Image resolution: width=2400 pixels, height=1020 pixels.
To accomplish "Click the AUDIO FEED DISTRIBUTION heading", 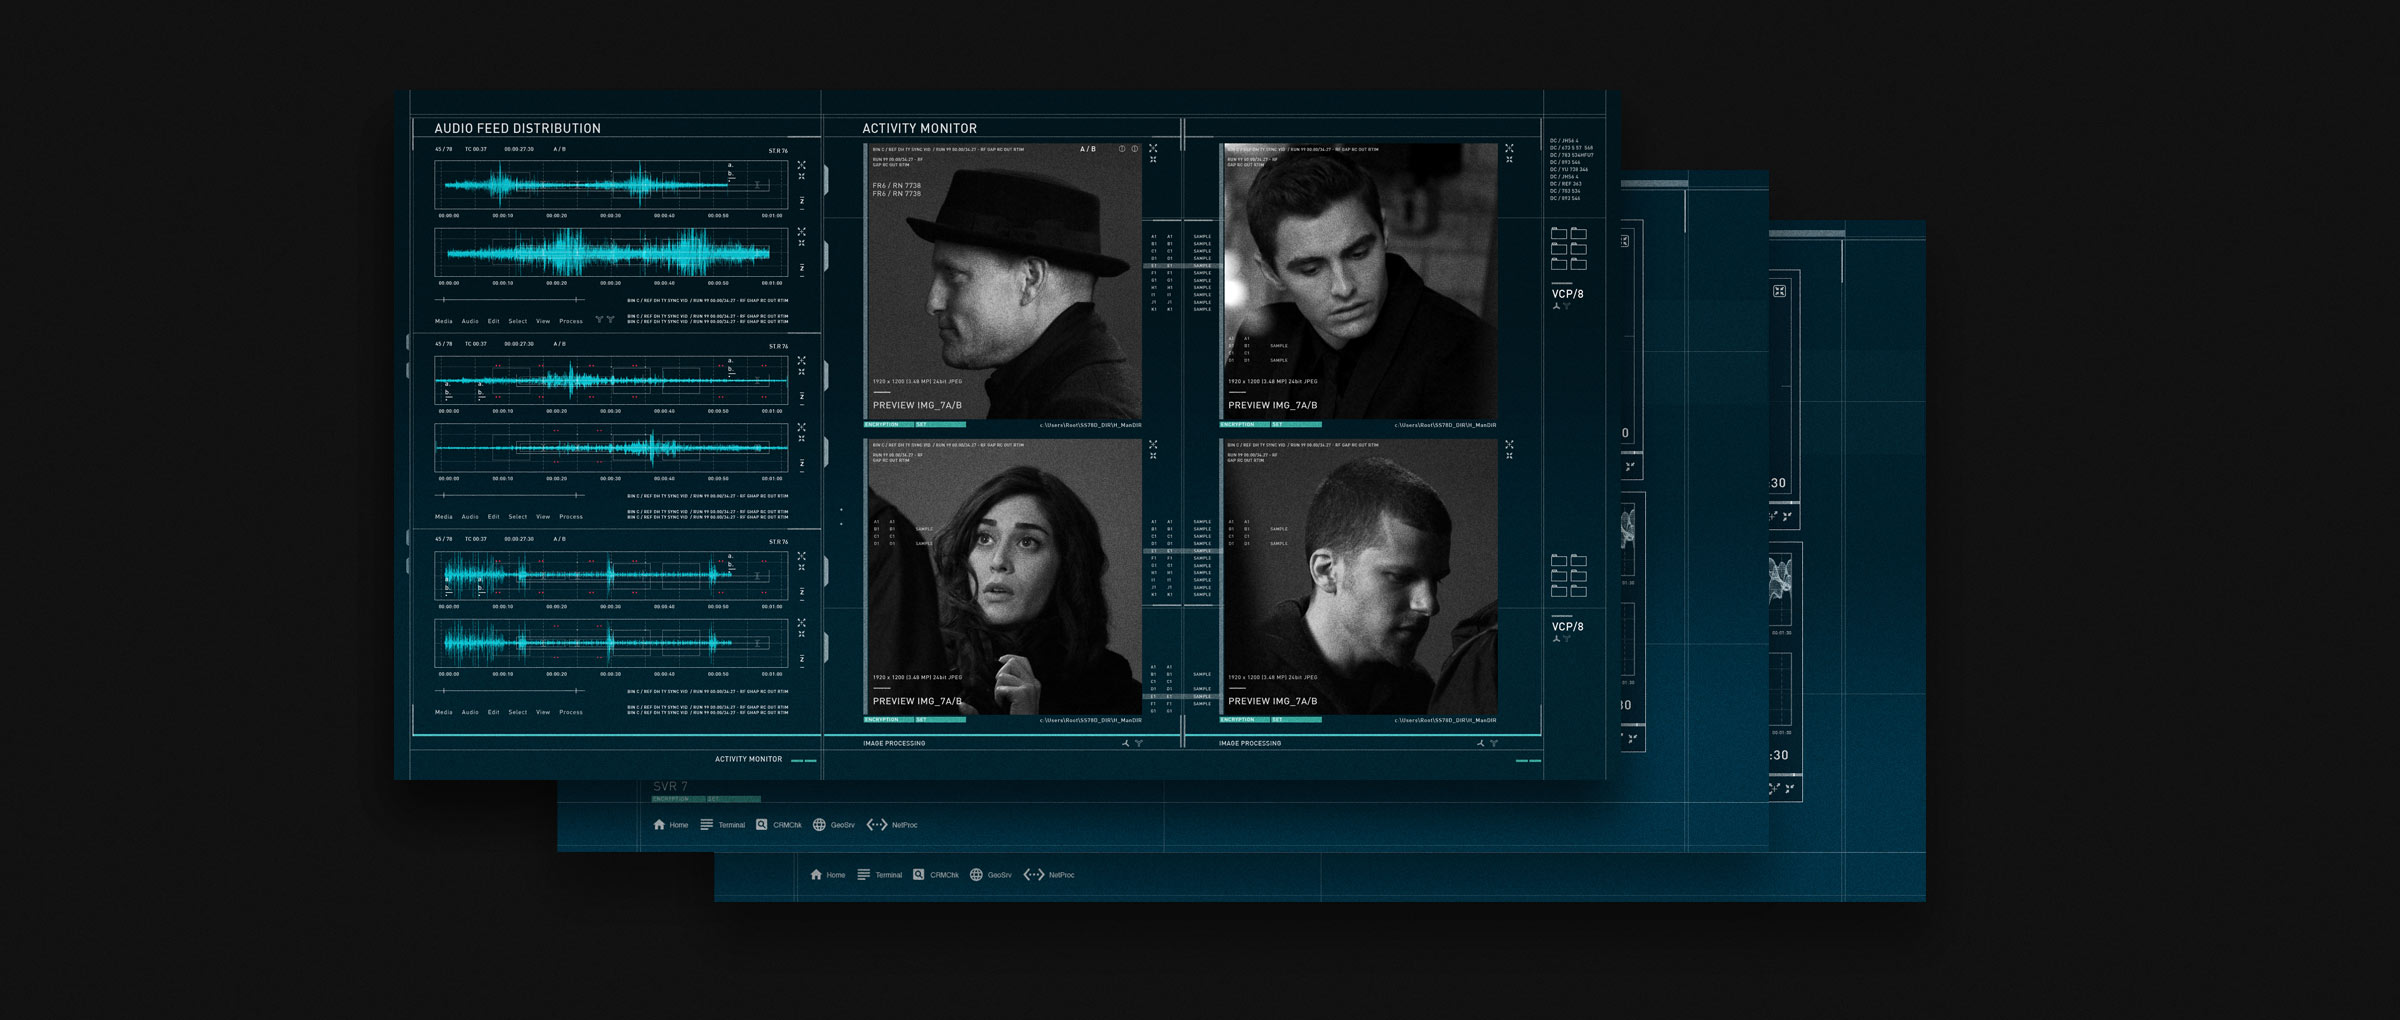I will 517,128.
